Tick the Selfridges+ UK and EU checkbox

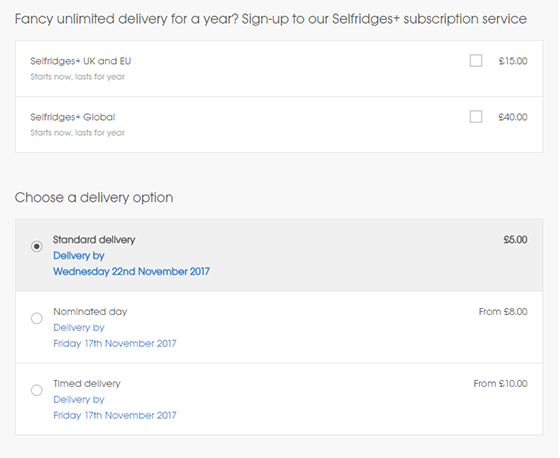point(476,61)
